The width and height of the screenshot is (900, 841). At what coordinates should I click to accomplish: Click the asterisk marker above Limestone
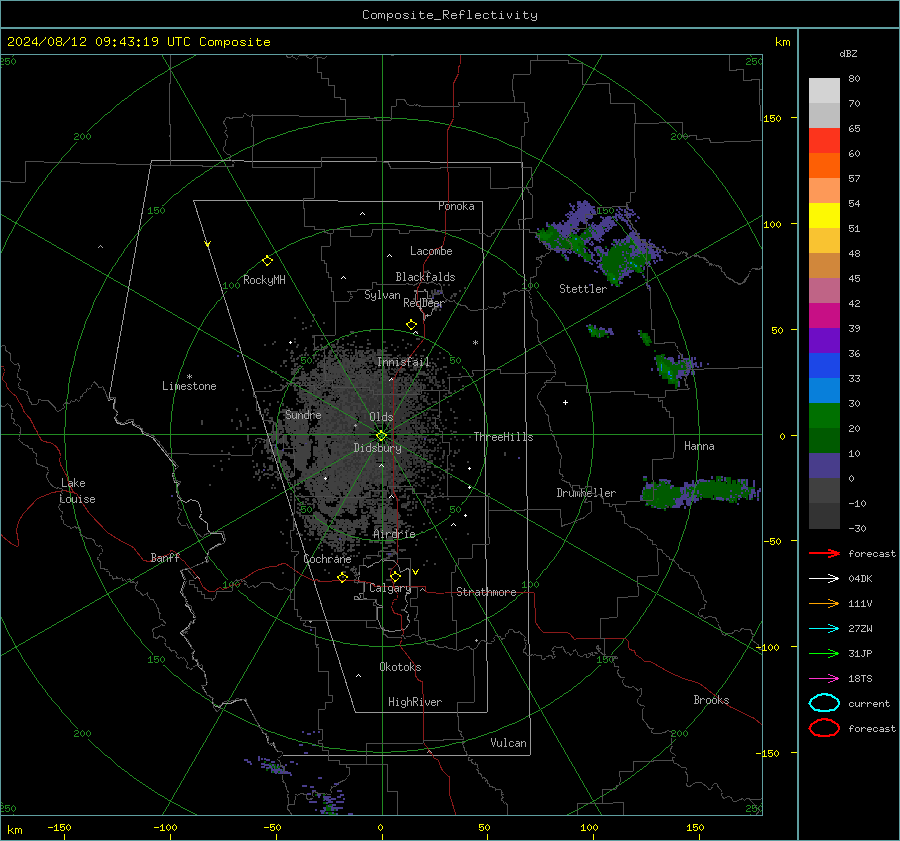[x=189, y=377]
